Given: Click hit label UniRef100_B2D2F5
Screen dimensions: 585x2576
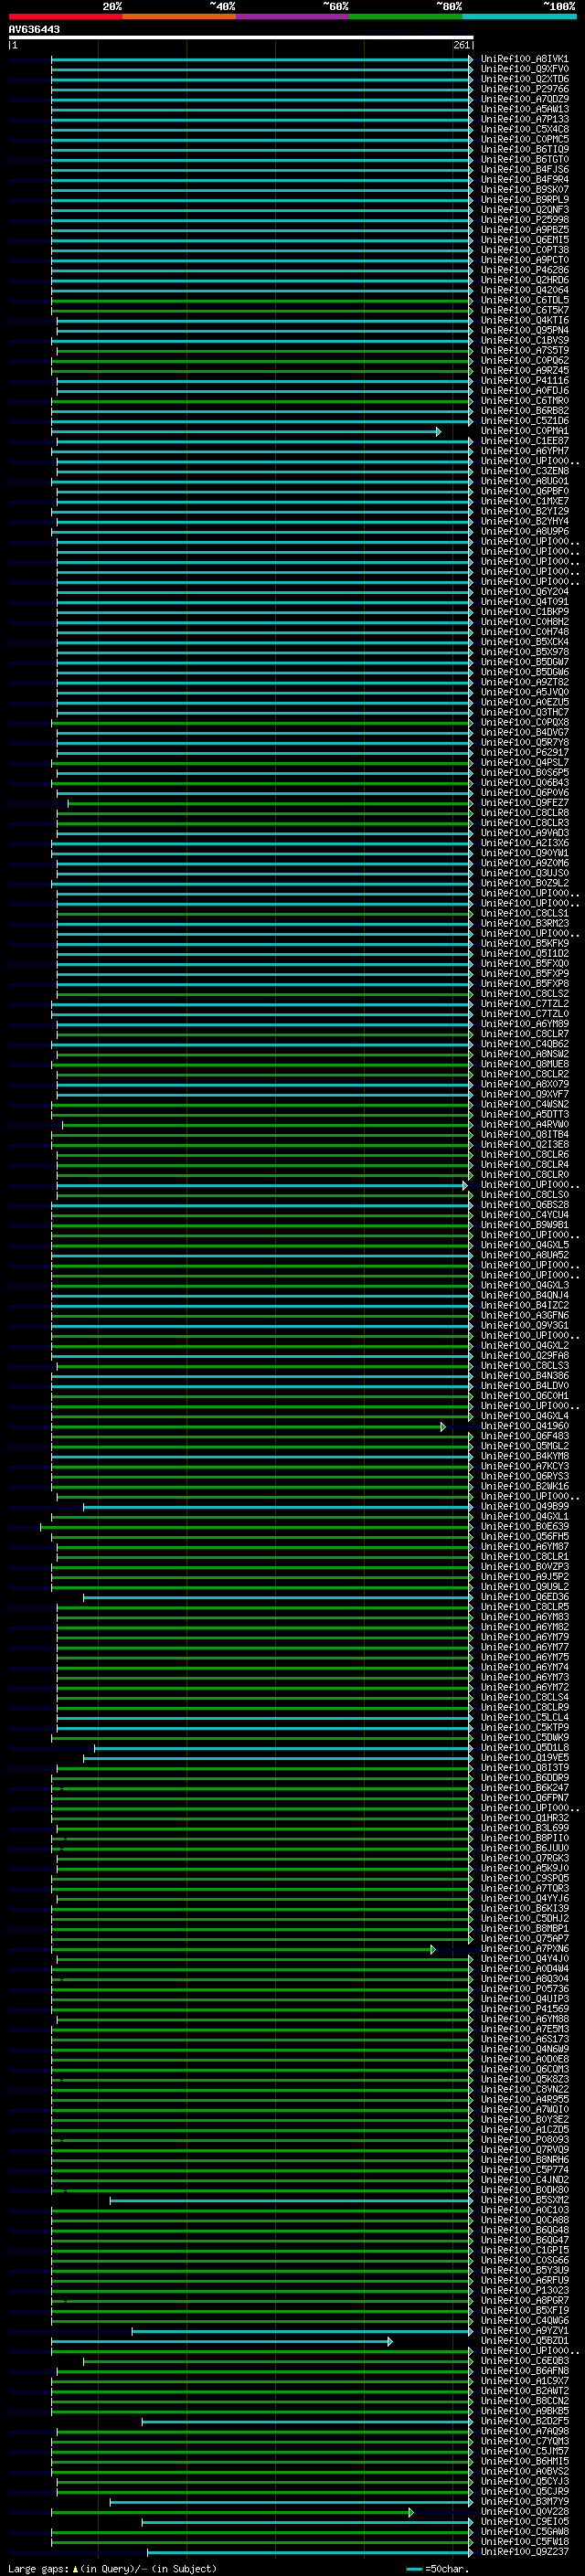Looking at the screenshot, I should tap(524, 2422).
